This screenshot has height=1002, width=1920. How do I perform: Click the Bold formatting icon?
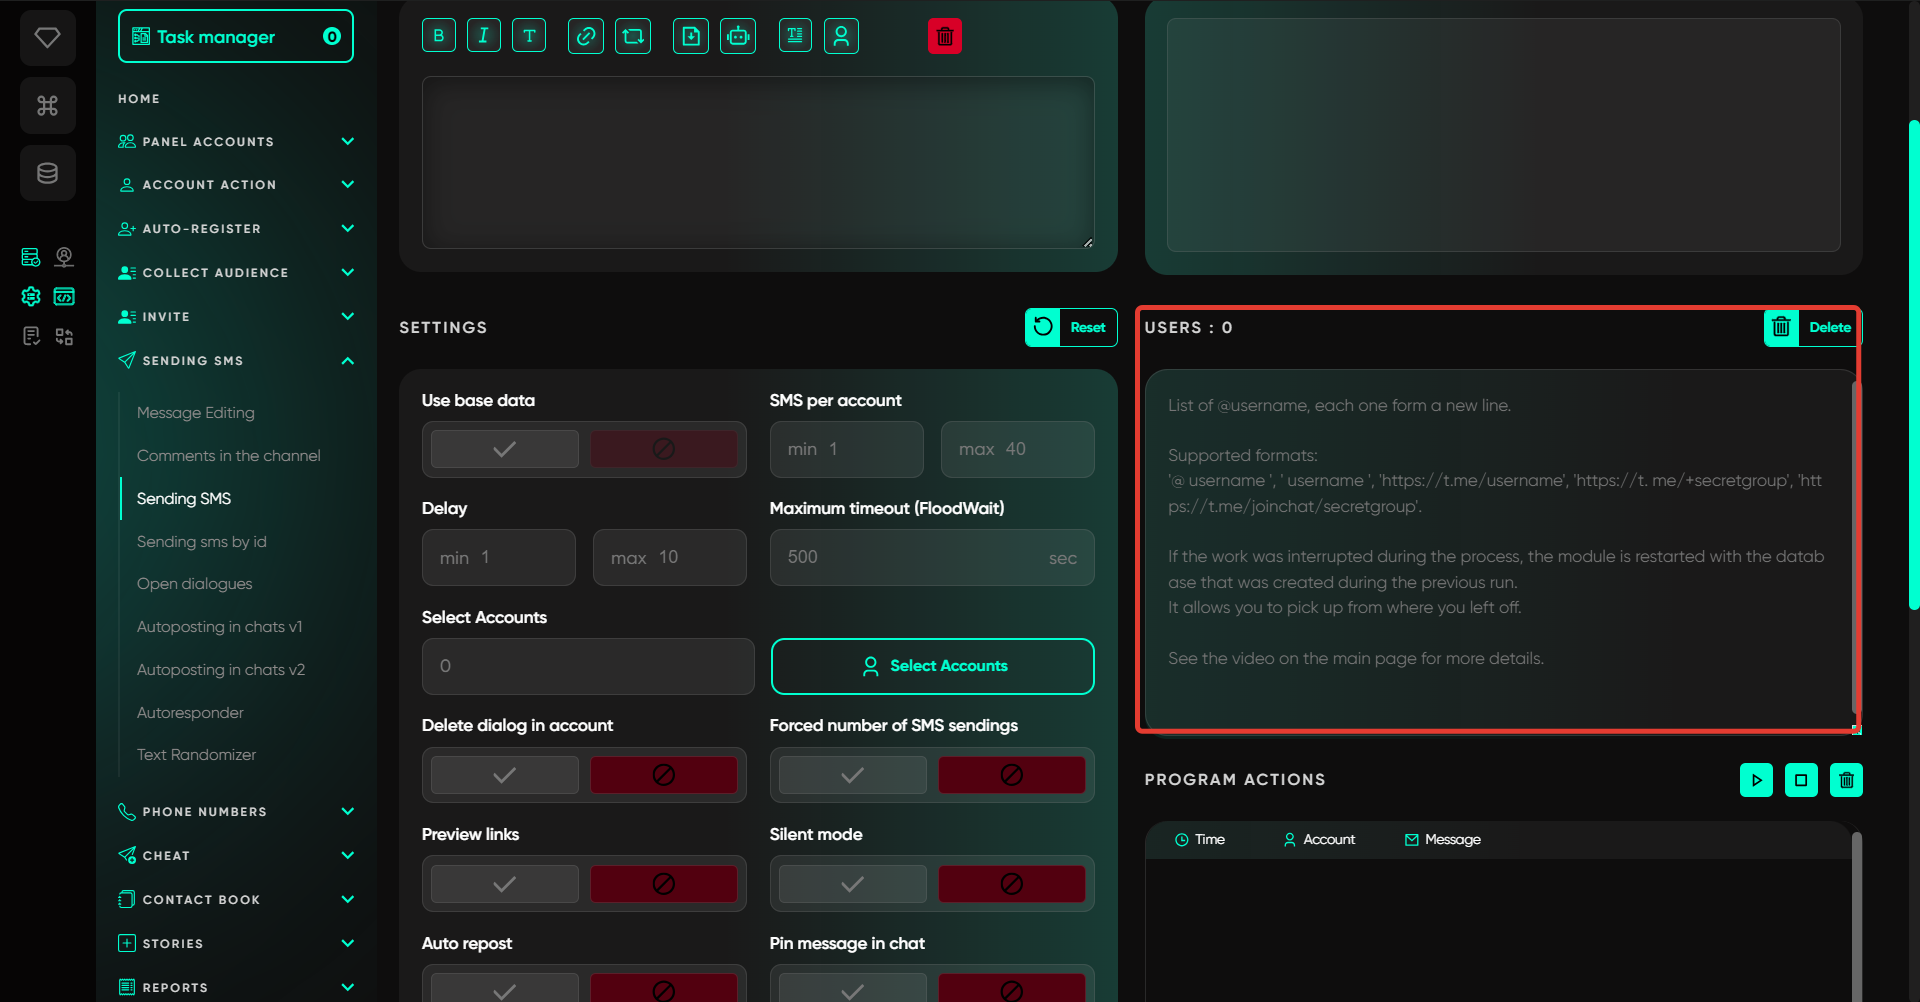click(x=438, y=36)
